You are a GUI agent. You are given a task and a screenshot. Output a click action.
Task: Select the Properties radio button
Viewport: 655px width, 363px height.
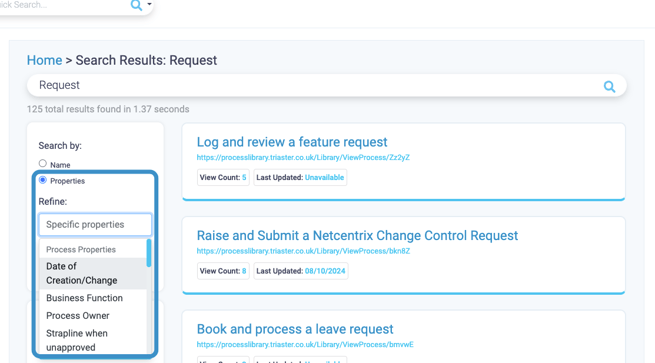[43, 180]
